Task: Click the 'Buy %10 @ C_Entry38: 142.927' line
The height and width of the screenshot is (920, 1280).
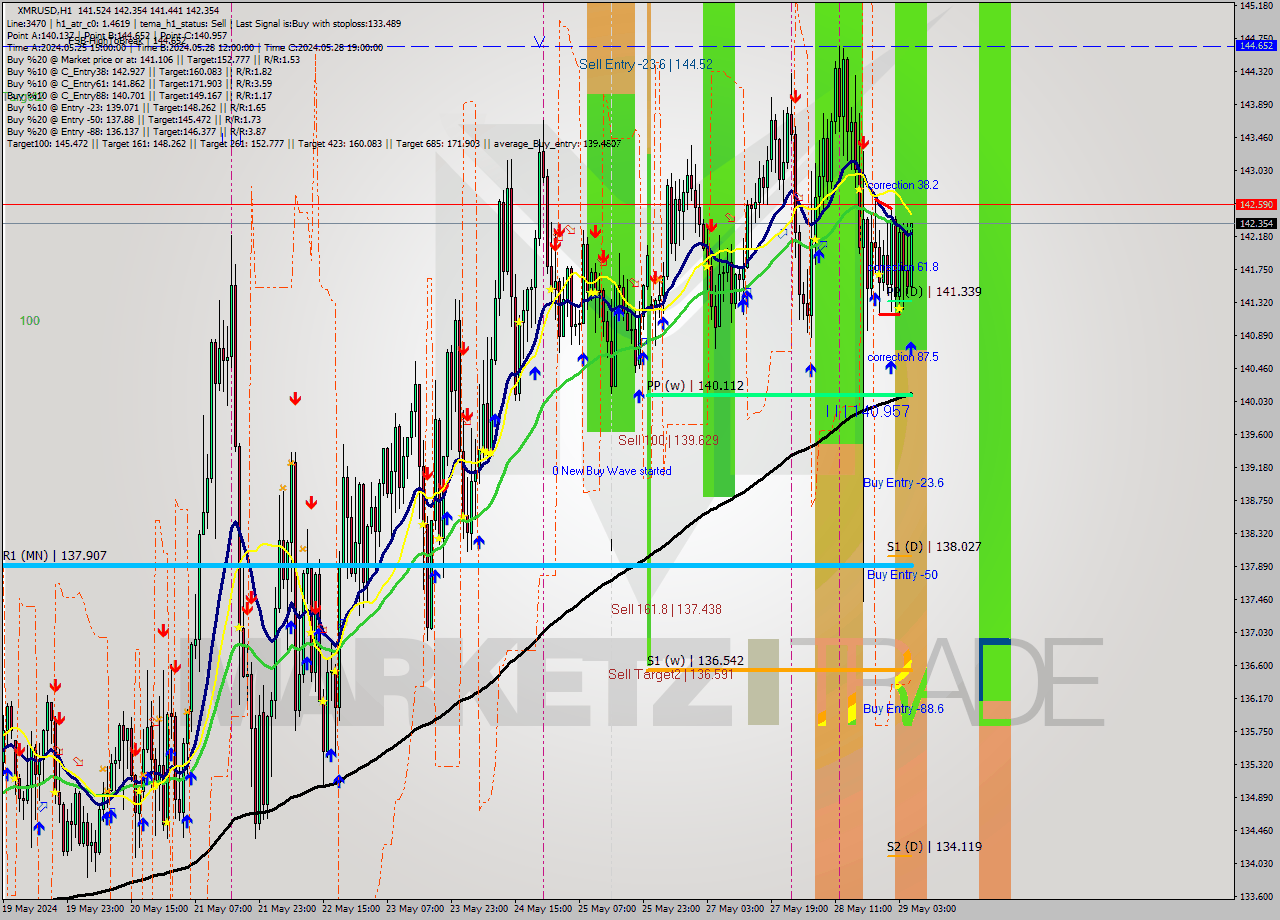Action: pyautogui.click(x=139, y=71)
